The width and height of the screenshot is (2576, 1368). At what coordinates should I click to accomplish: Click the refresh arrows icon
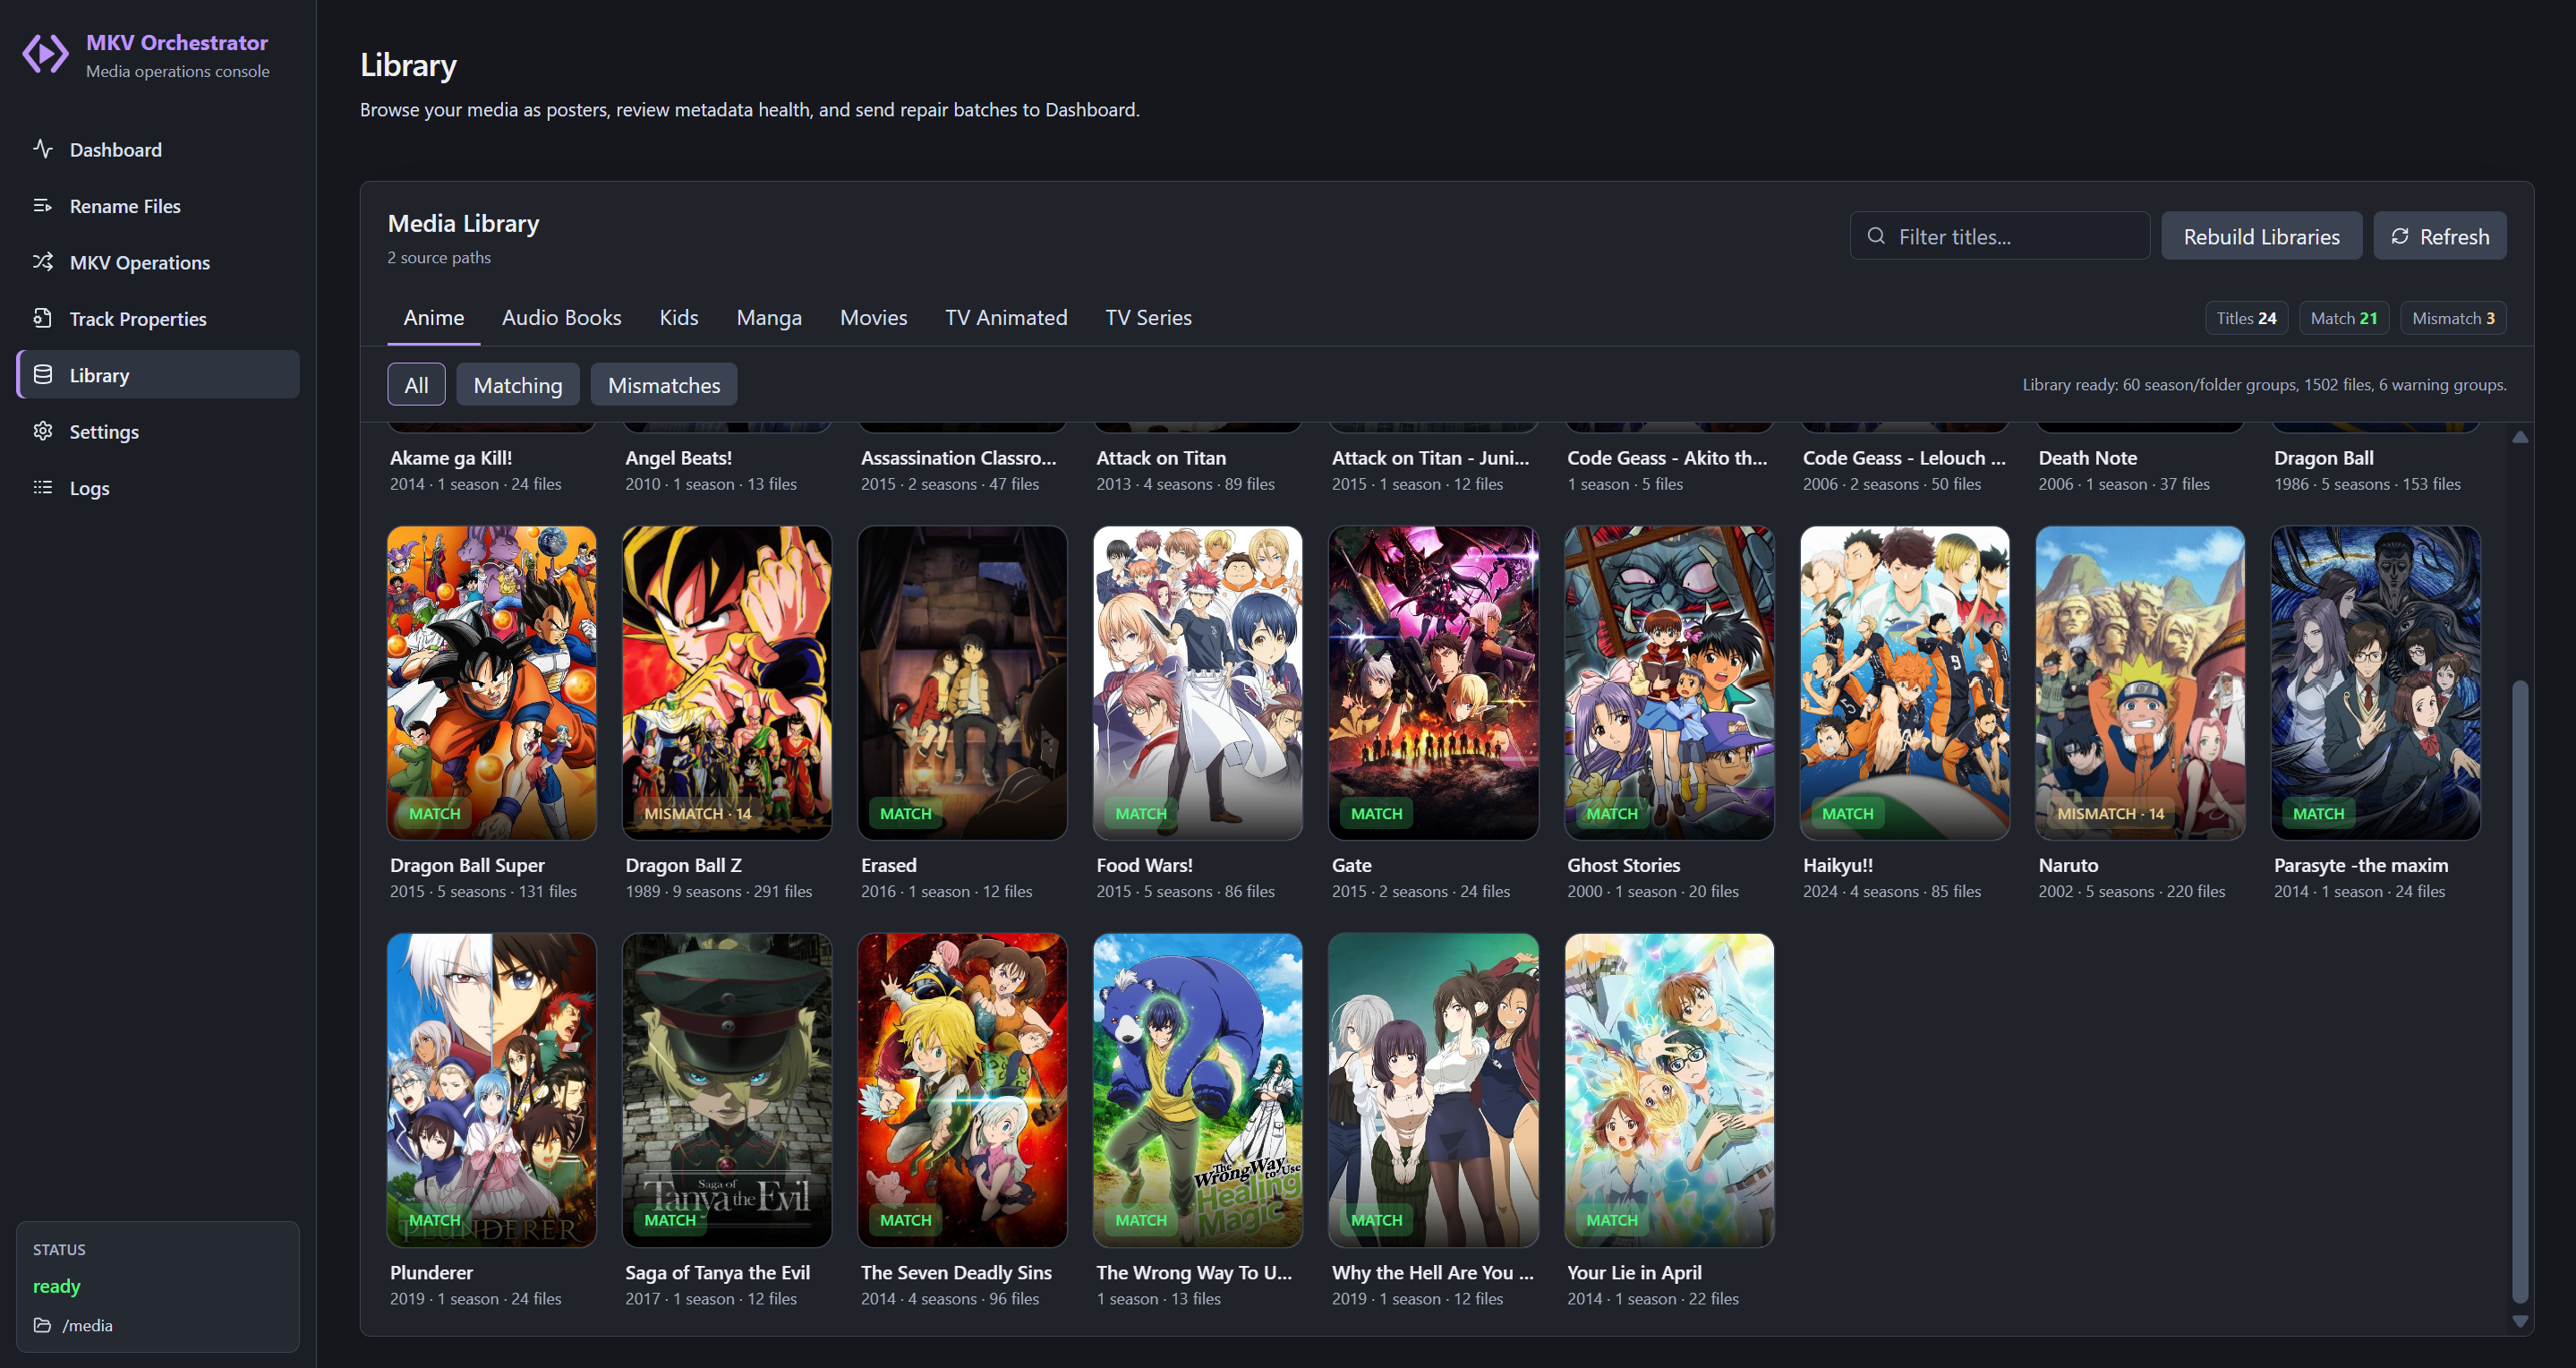tap(2399, 236)
